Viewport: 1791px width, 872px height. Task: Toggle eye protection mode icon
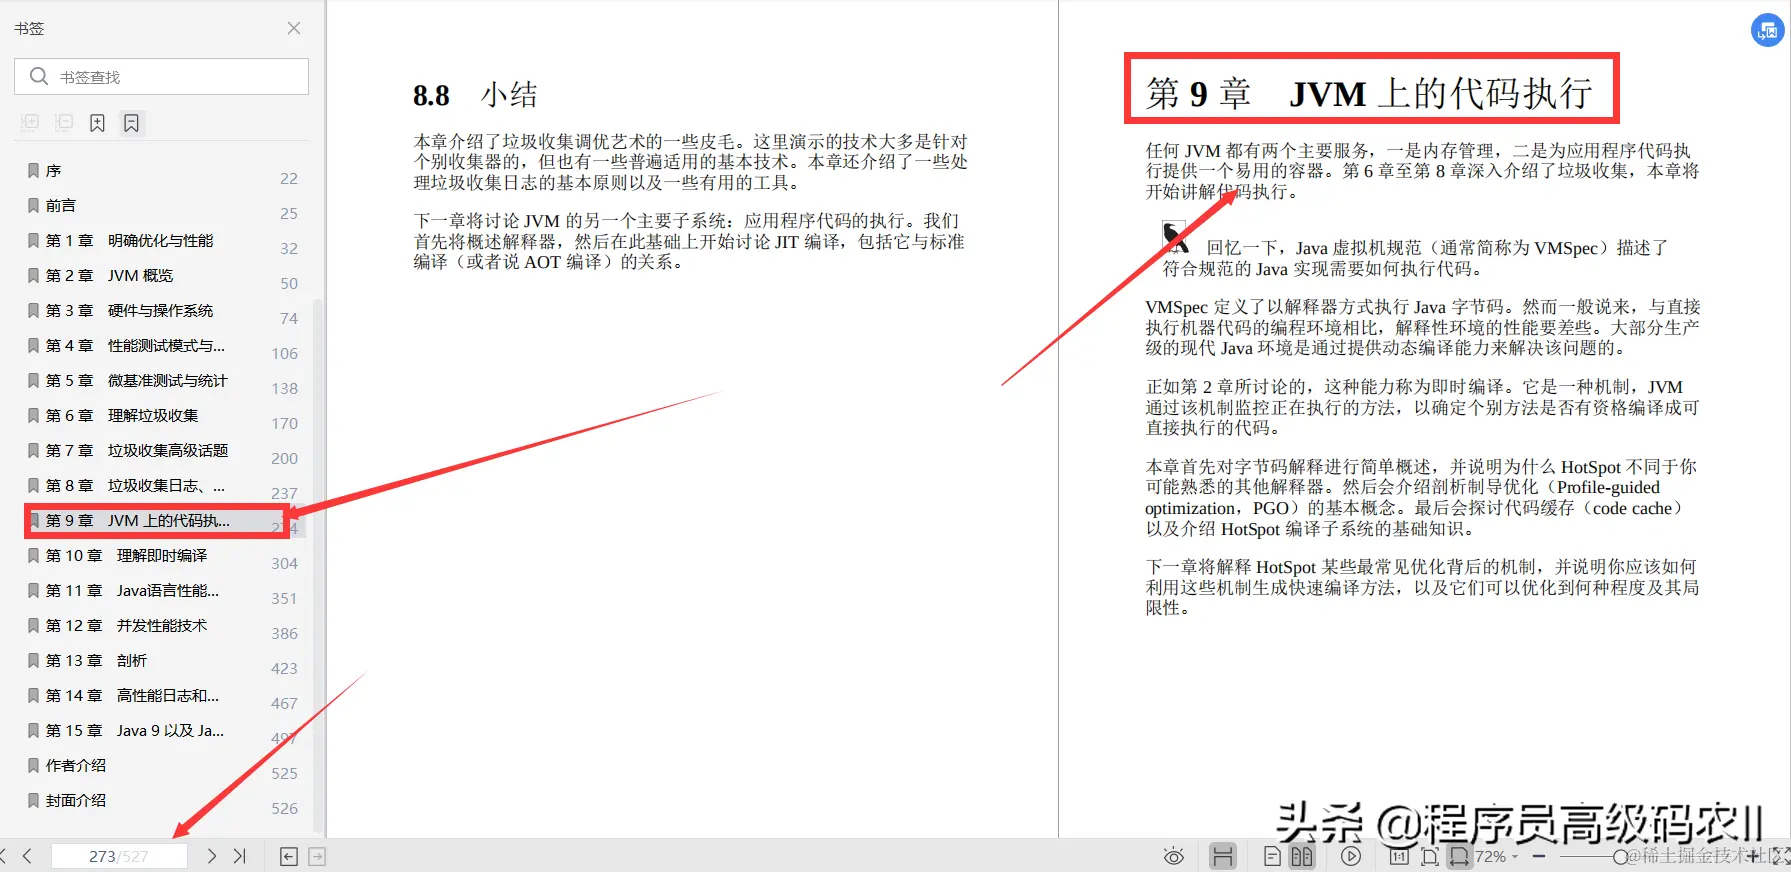1174,856
